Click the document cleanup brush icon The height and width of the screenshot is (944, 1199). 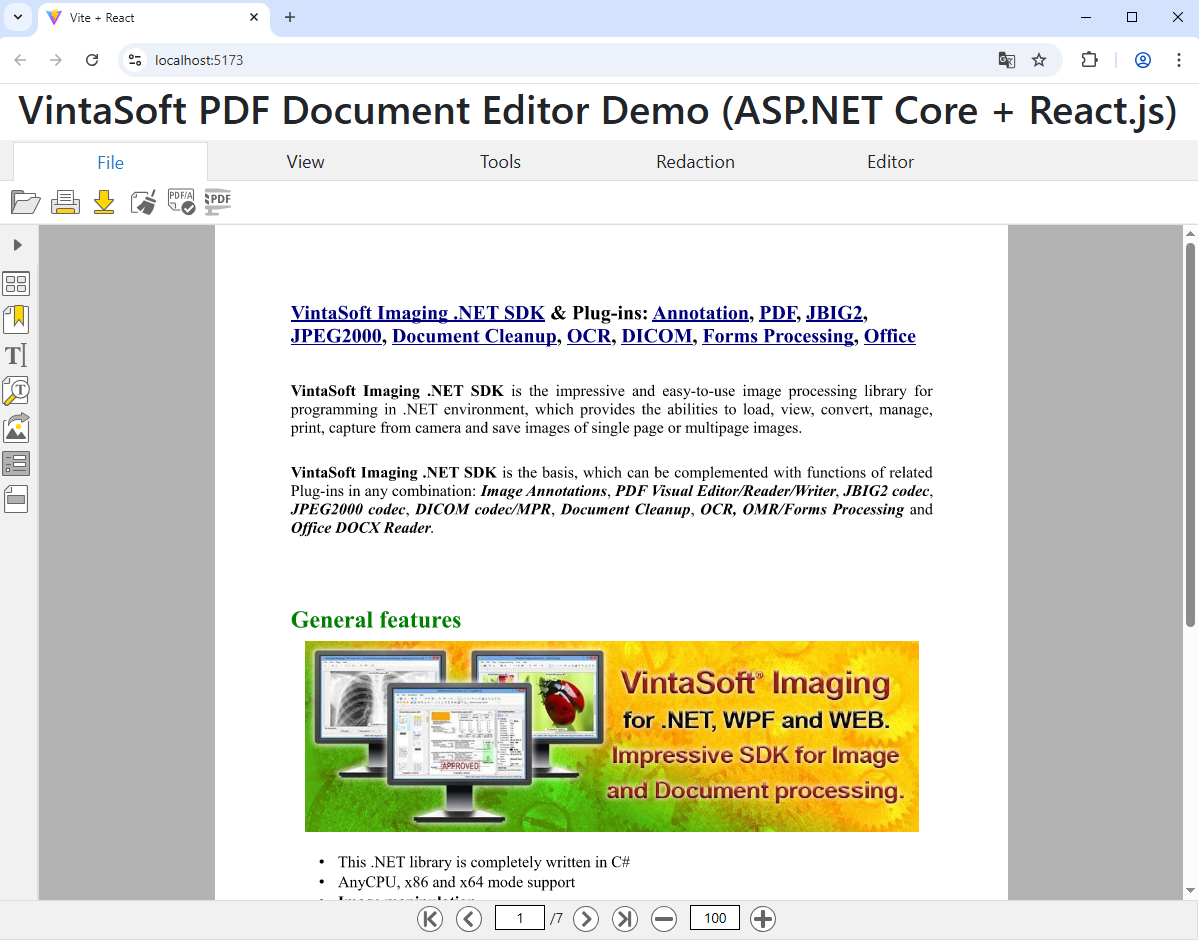click(143, 203)
